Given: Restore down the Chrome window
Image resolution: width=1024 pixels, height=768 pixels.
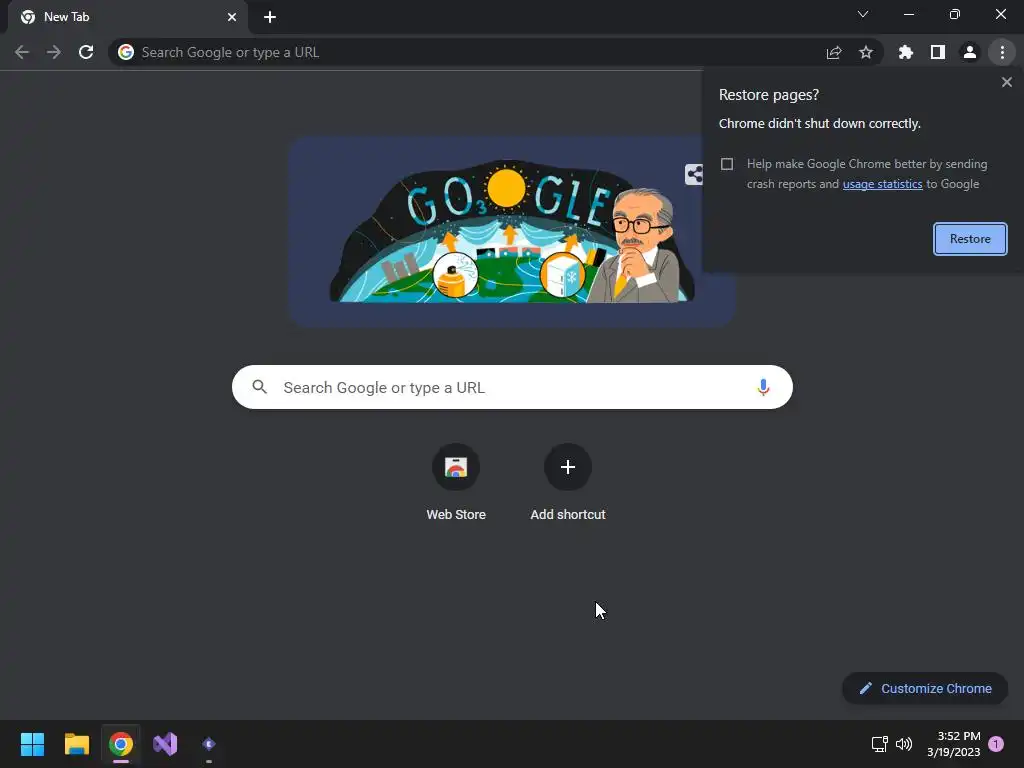Looking at the screenshot, I should (955, 14).
